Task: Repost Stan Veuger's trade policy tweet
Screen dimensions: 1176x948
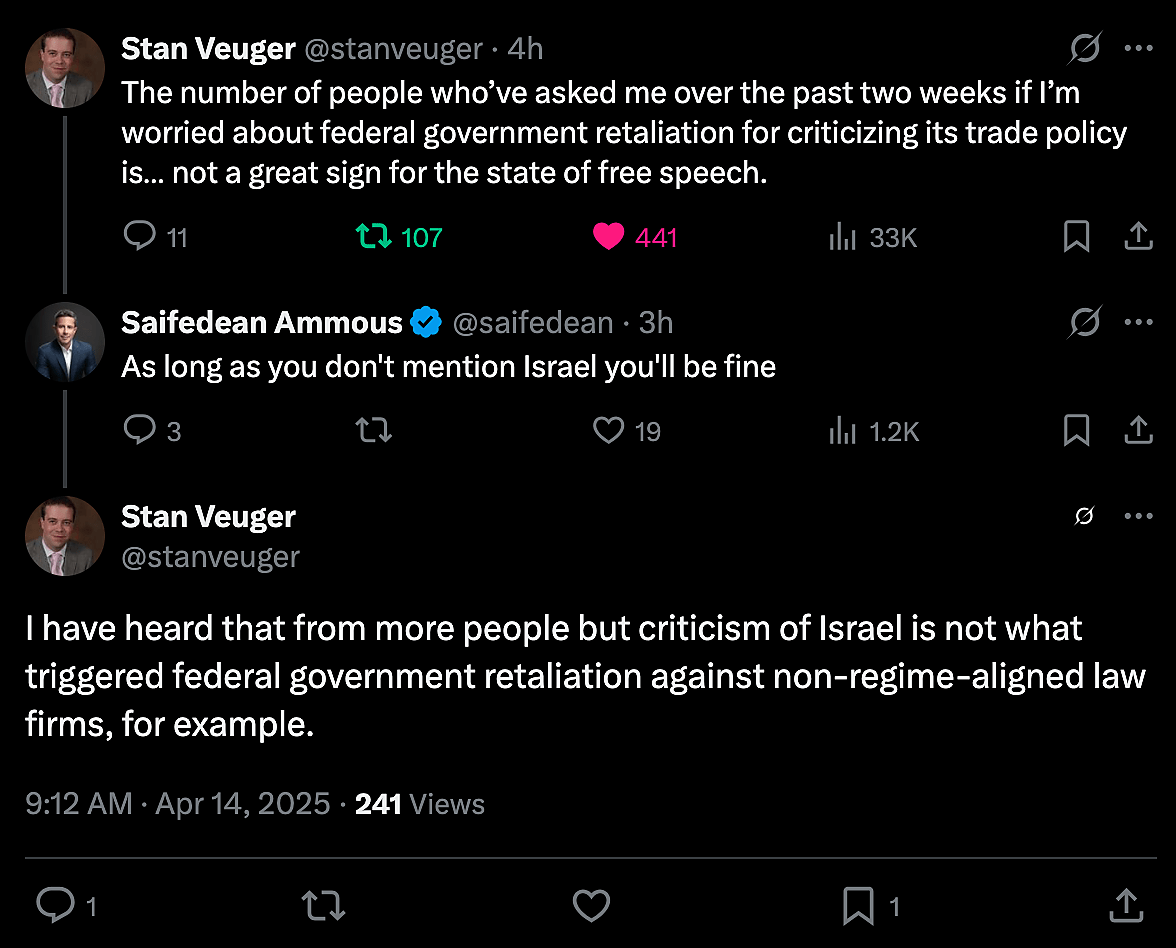Action: (x=372, y=236)
